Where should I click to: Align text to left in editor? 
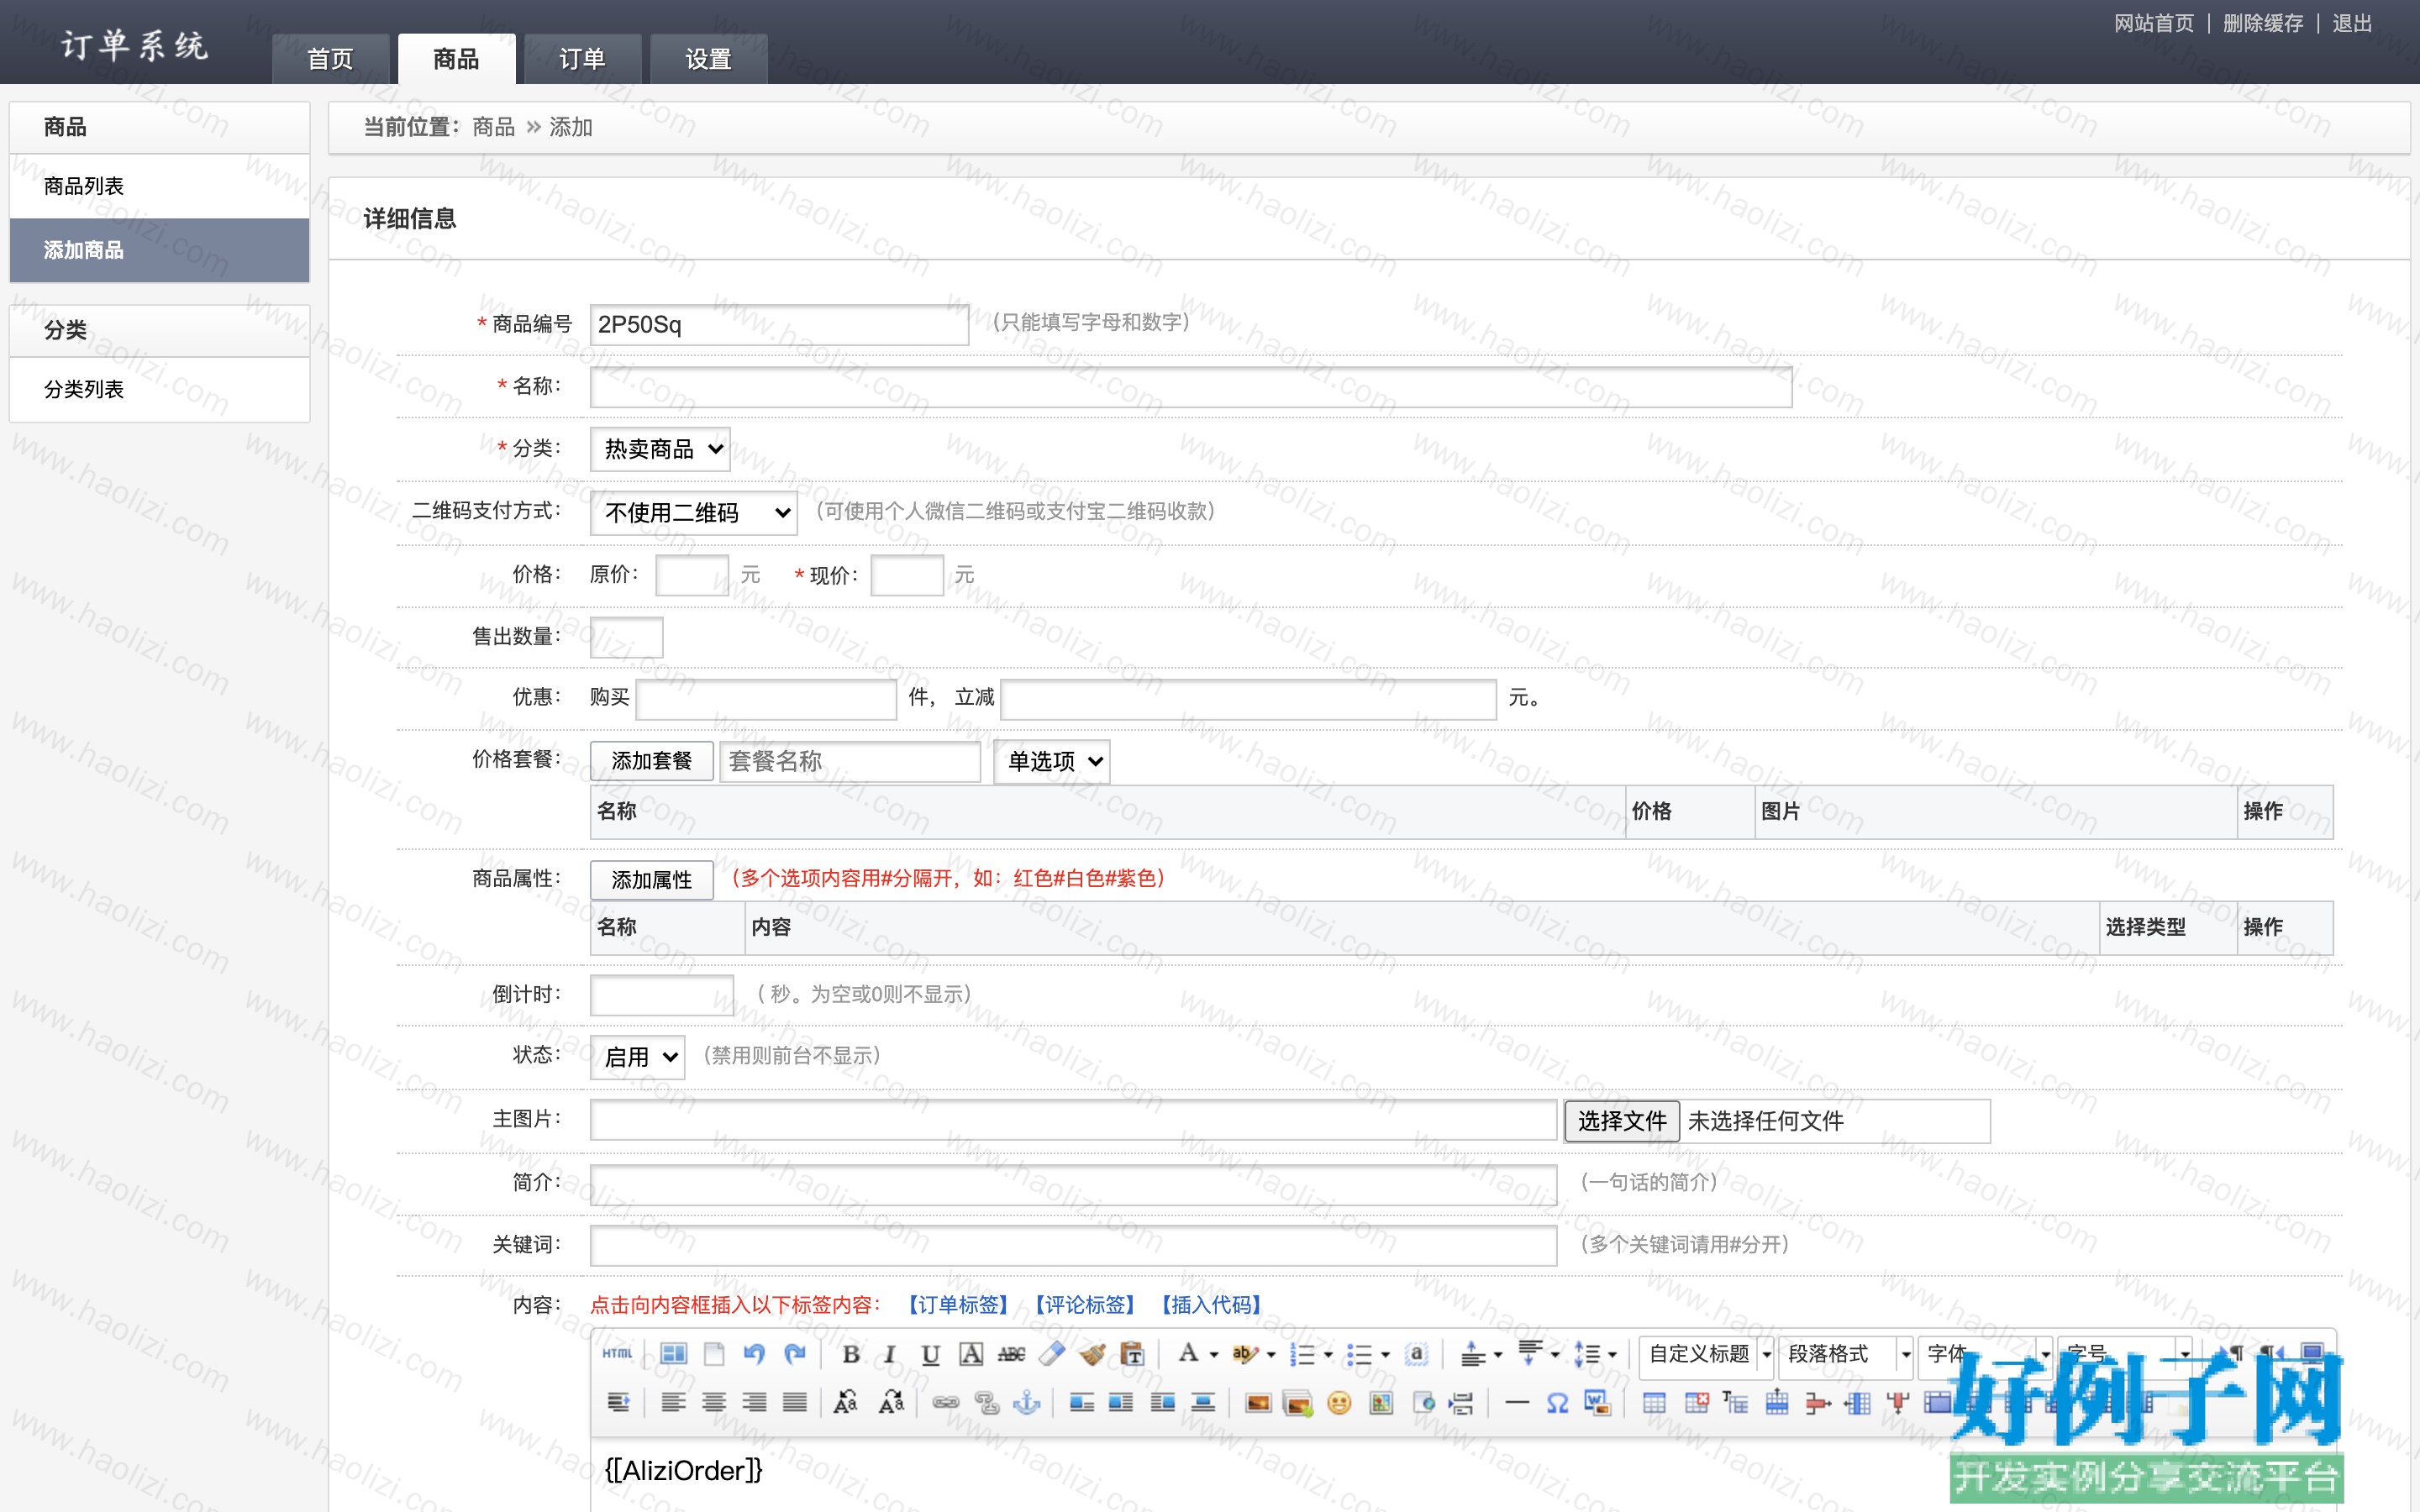pyautogui.click(x=673, y=1403)
